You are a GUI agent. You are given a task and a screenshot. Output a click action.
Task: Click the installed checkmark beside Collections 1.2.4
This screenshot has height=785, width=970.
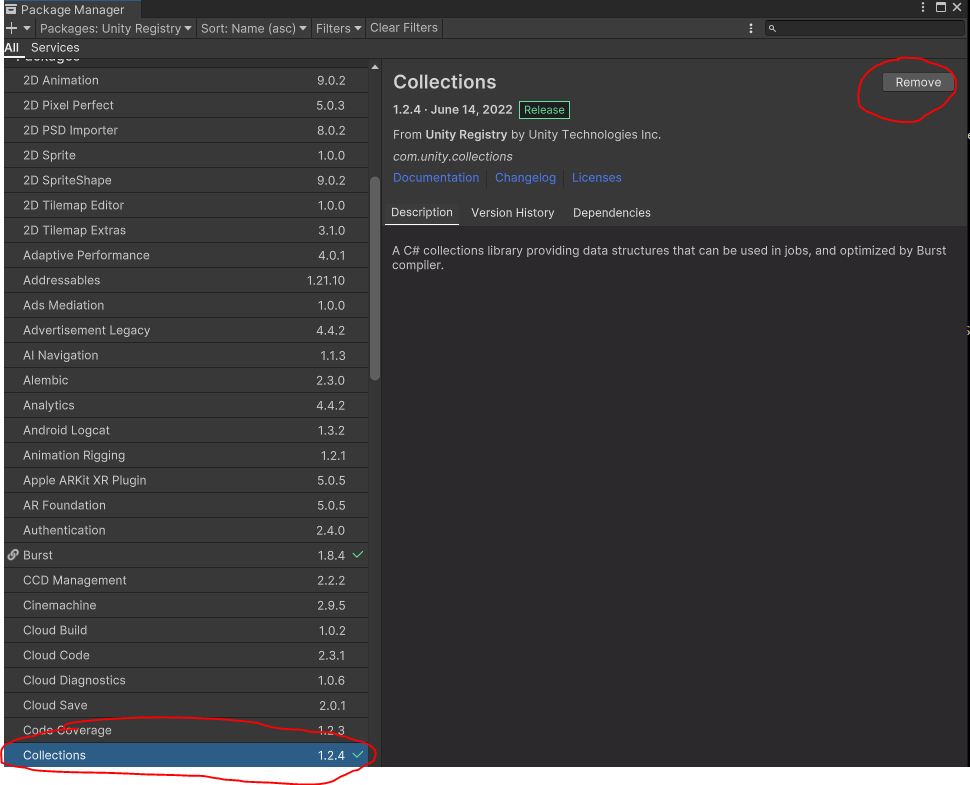pos(358,755)
